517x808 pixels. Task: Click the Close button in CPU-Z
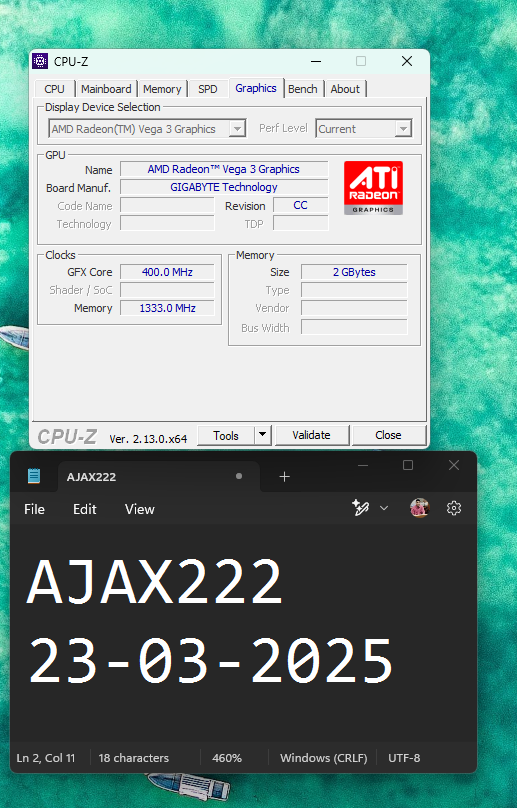click(388, 435)
